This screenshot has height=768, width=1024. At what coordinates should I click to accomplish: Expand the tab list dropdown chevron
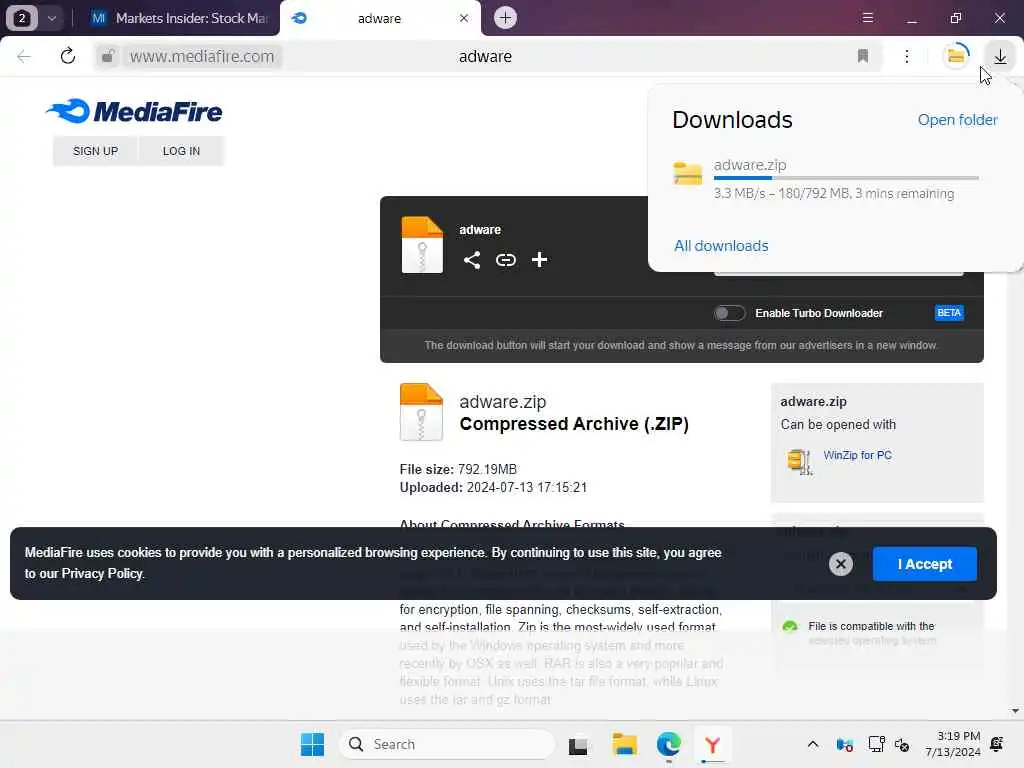[52, 18]
